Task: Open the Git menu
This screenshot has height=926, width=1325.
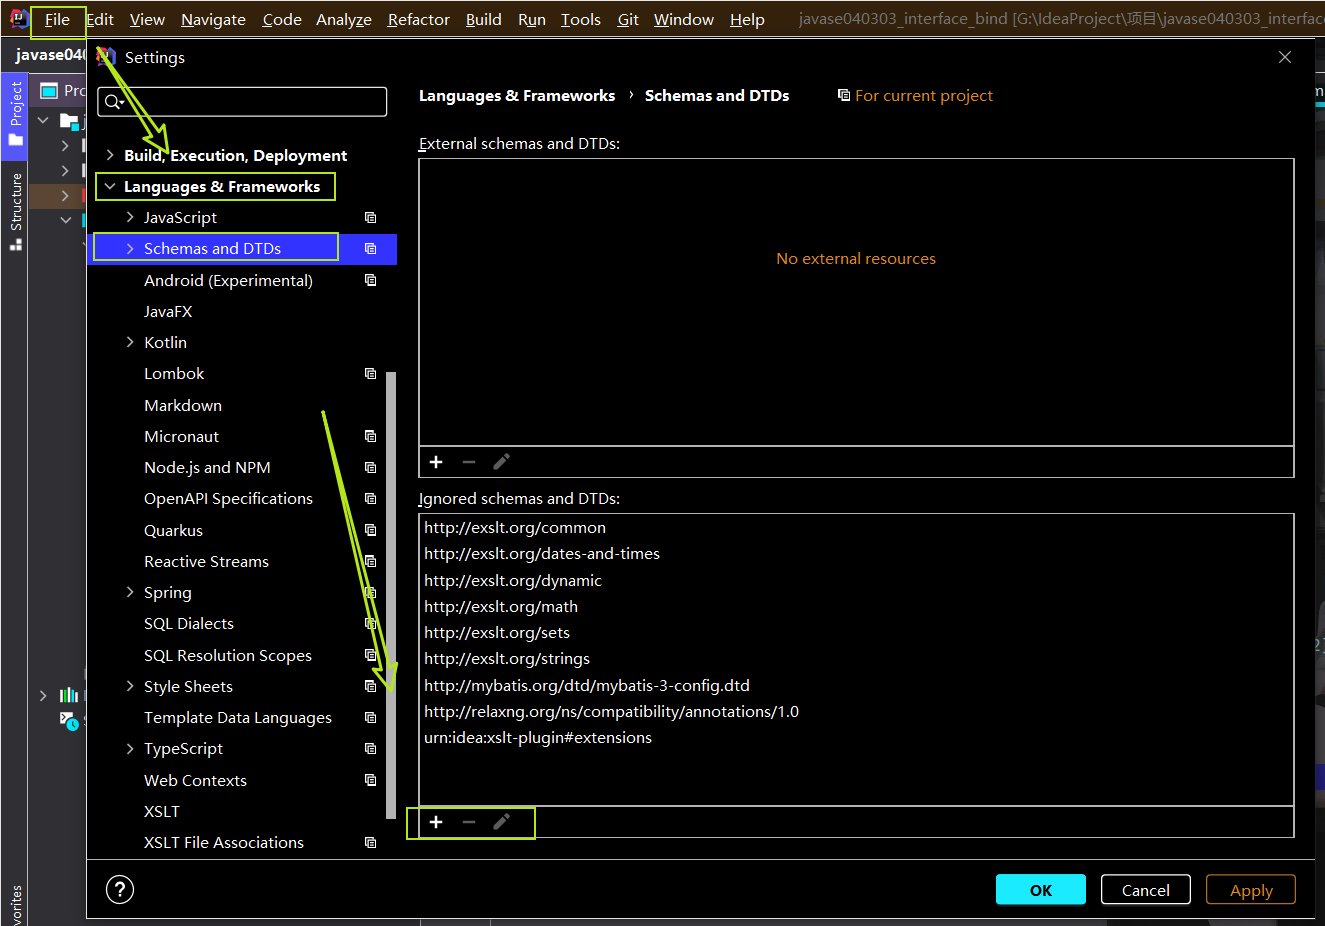Action: click(627, 18)
